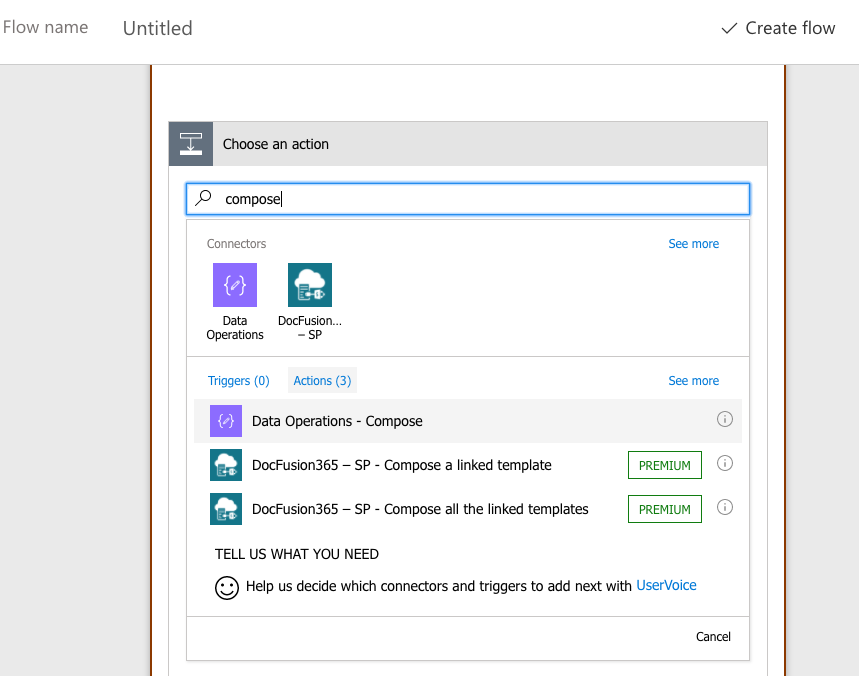Click the smiley feedback icon
The height and width of the screenshot is (676, 859).
pos(227,587)
